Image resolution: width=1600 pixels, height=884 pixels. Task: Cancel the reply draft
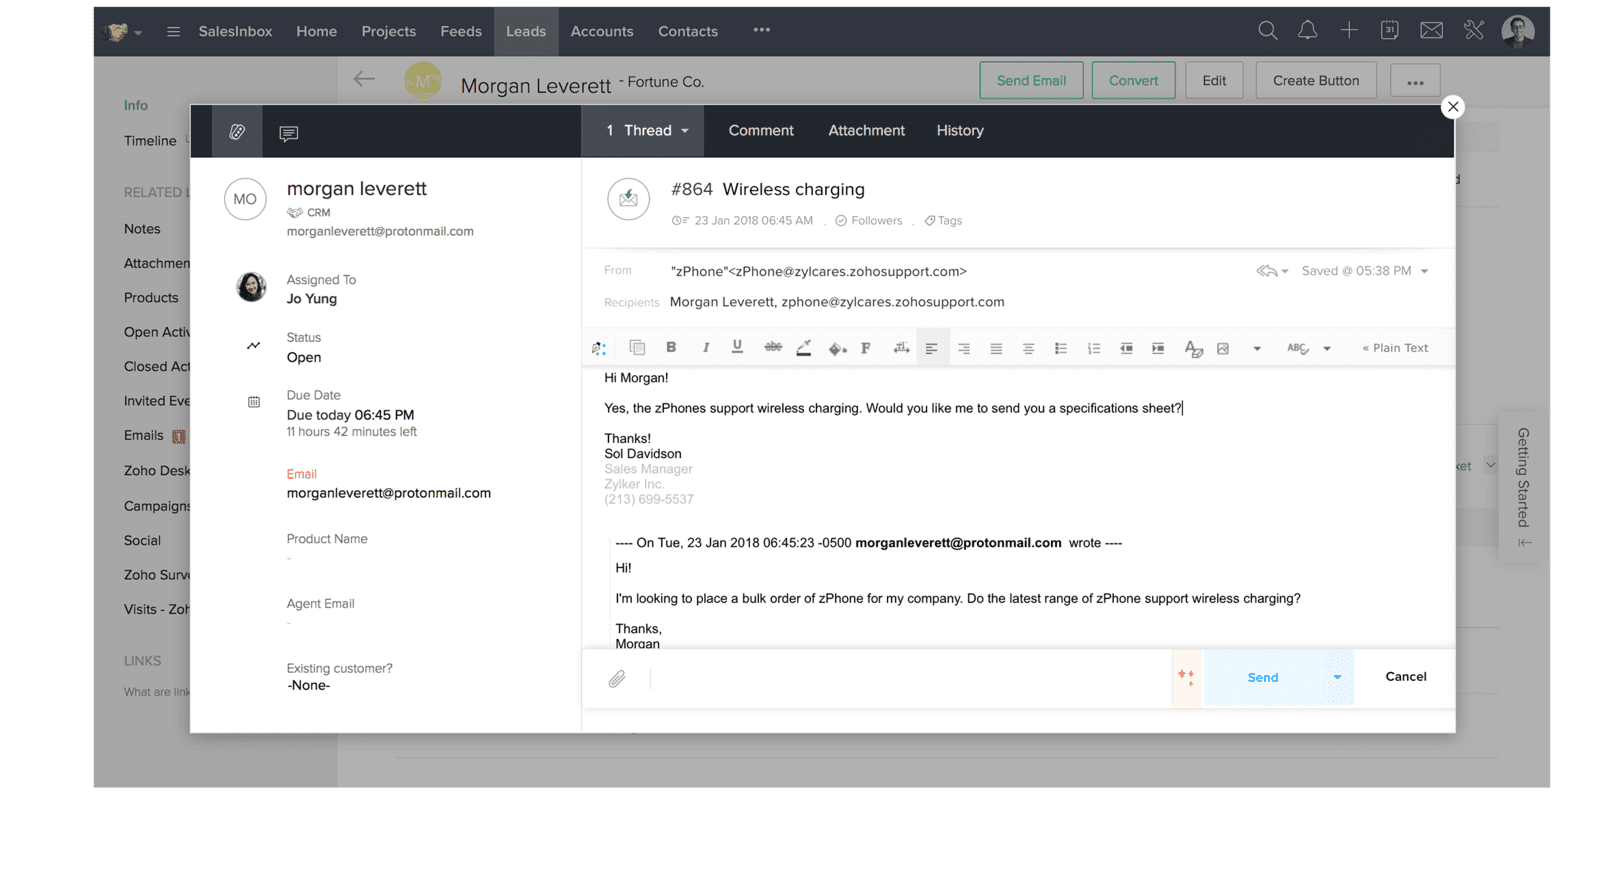[x=1405, y=677]
